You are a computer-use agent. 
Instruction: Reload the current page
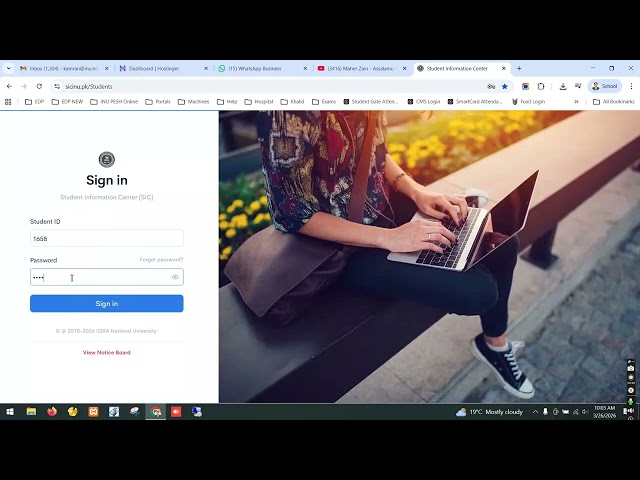tap(39, 87)
